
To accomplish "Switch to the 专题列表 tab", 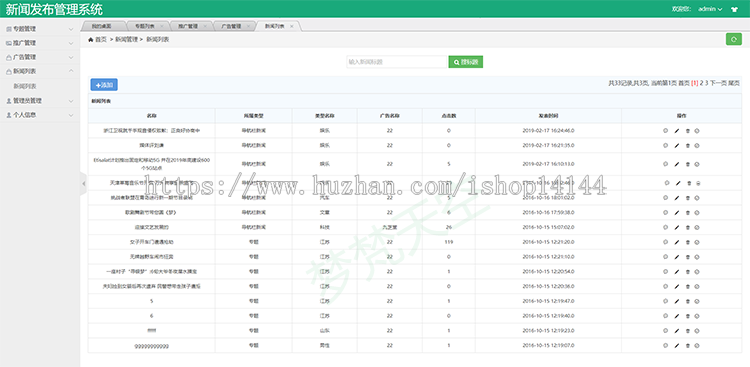I will [145, 26].
